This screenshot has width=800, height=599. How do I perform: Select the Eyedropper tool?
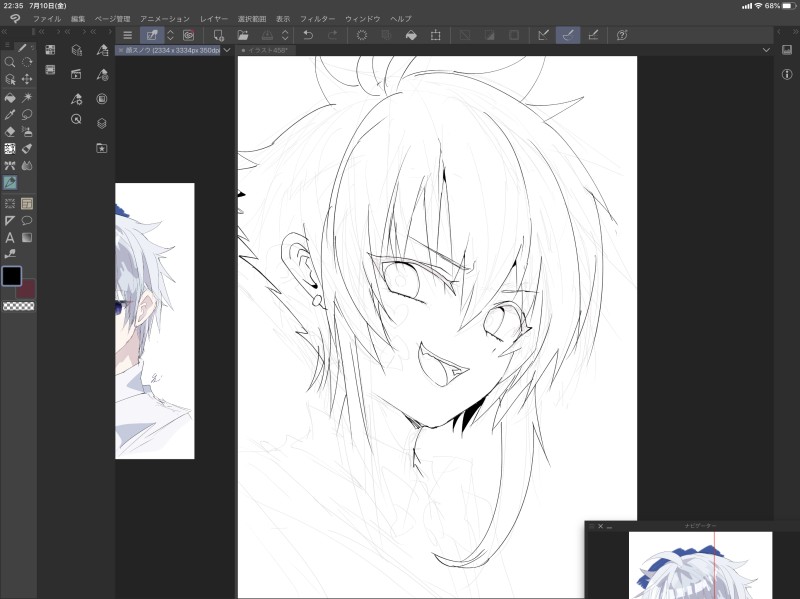(10, 115)
